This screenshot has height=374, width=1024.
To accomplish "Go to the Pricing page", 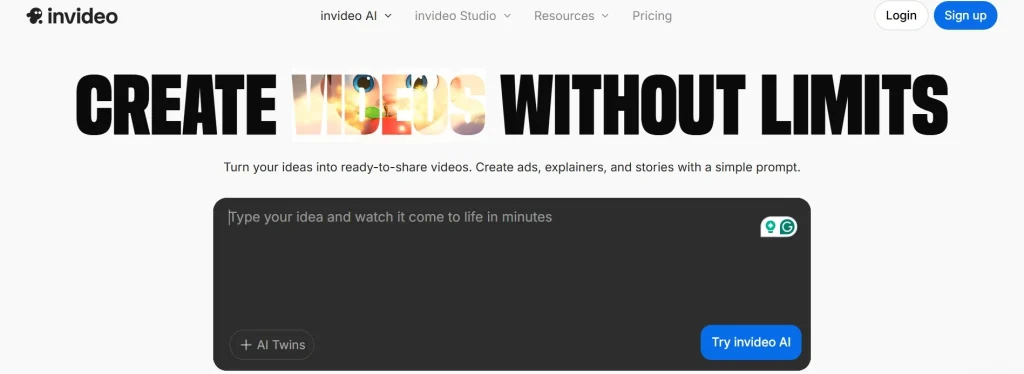I will point(652,16).
